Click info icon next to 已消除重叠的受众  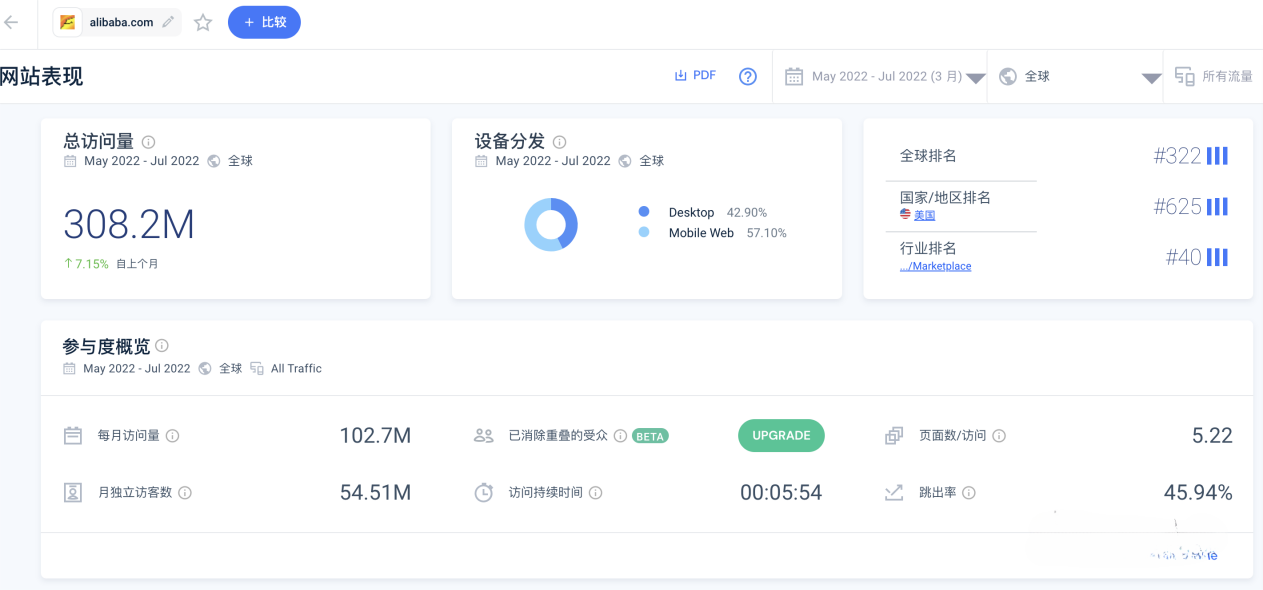pyautogui.click(x=620, y=436)
